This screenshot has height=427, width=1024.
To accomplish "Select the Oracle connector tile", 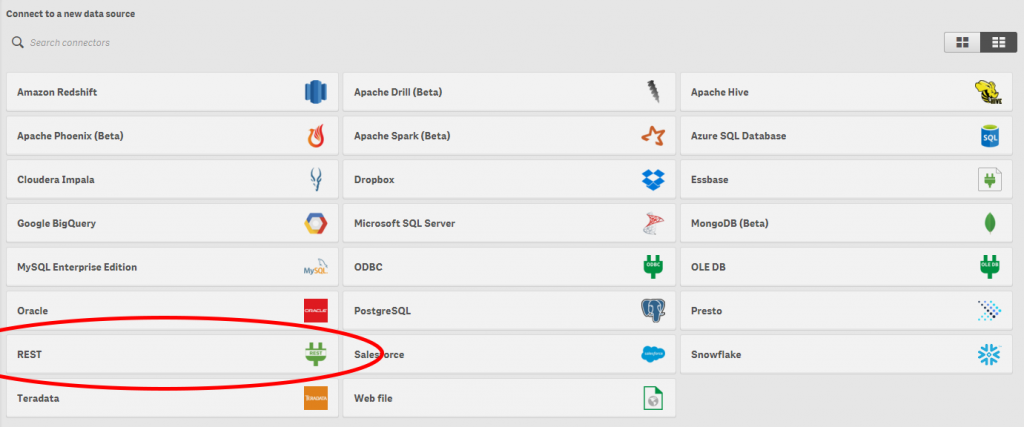I will (172, 311).
